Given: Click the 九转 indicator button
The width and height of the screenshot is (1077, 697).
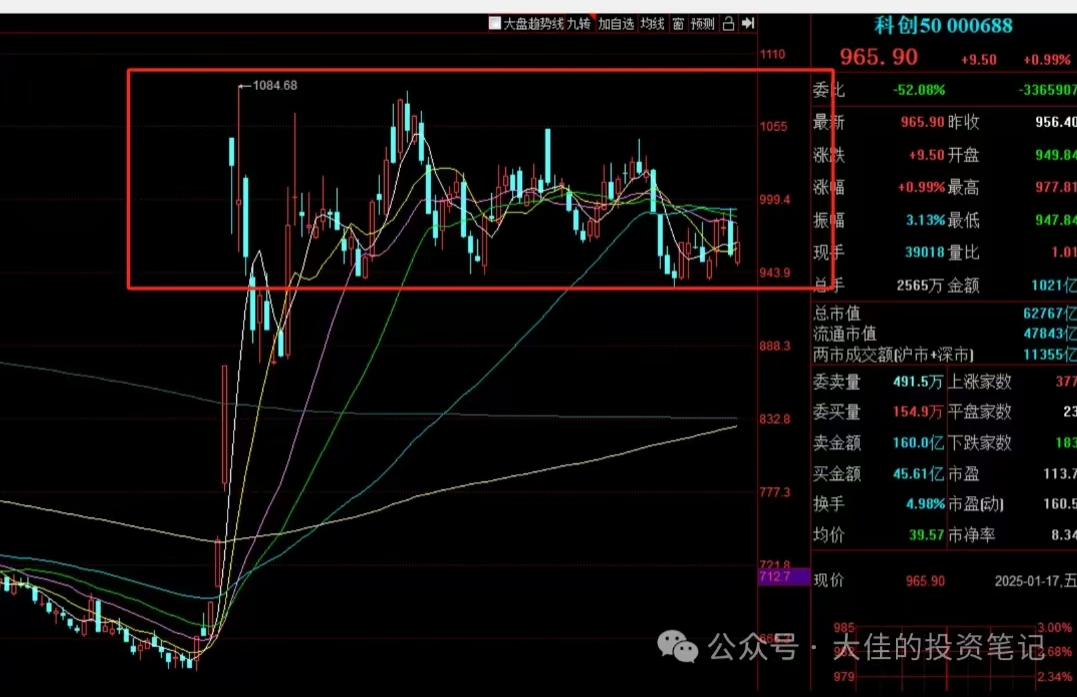Looking at the screenshot, I should [580, 23].
